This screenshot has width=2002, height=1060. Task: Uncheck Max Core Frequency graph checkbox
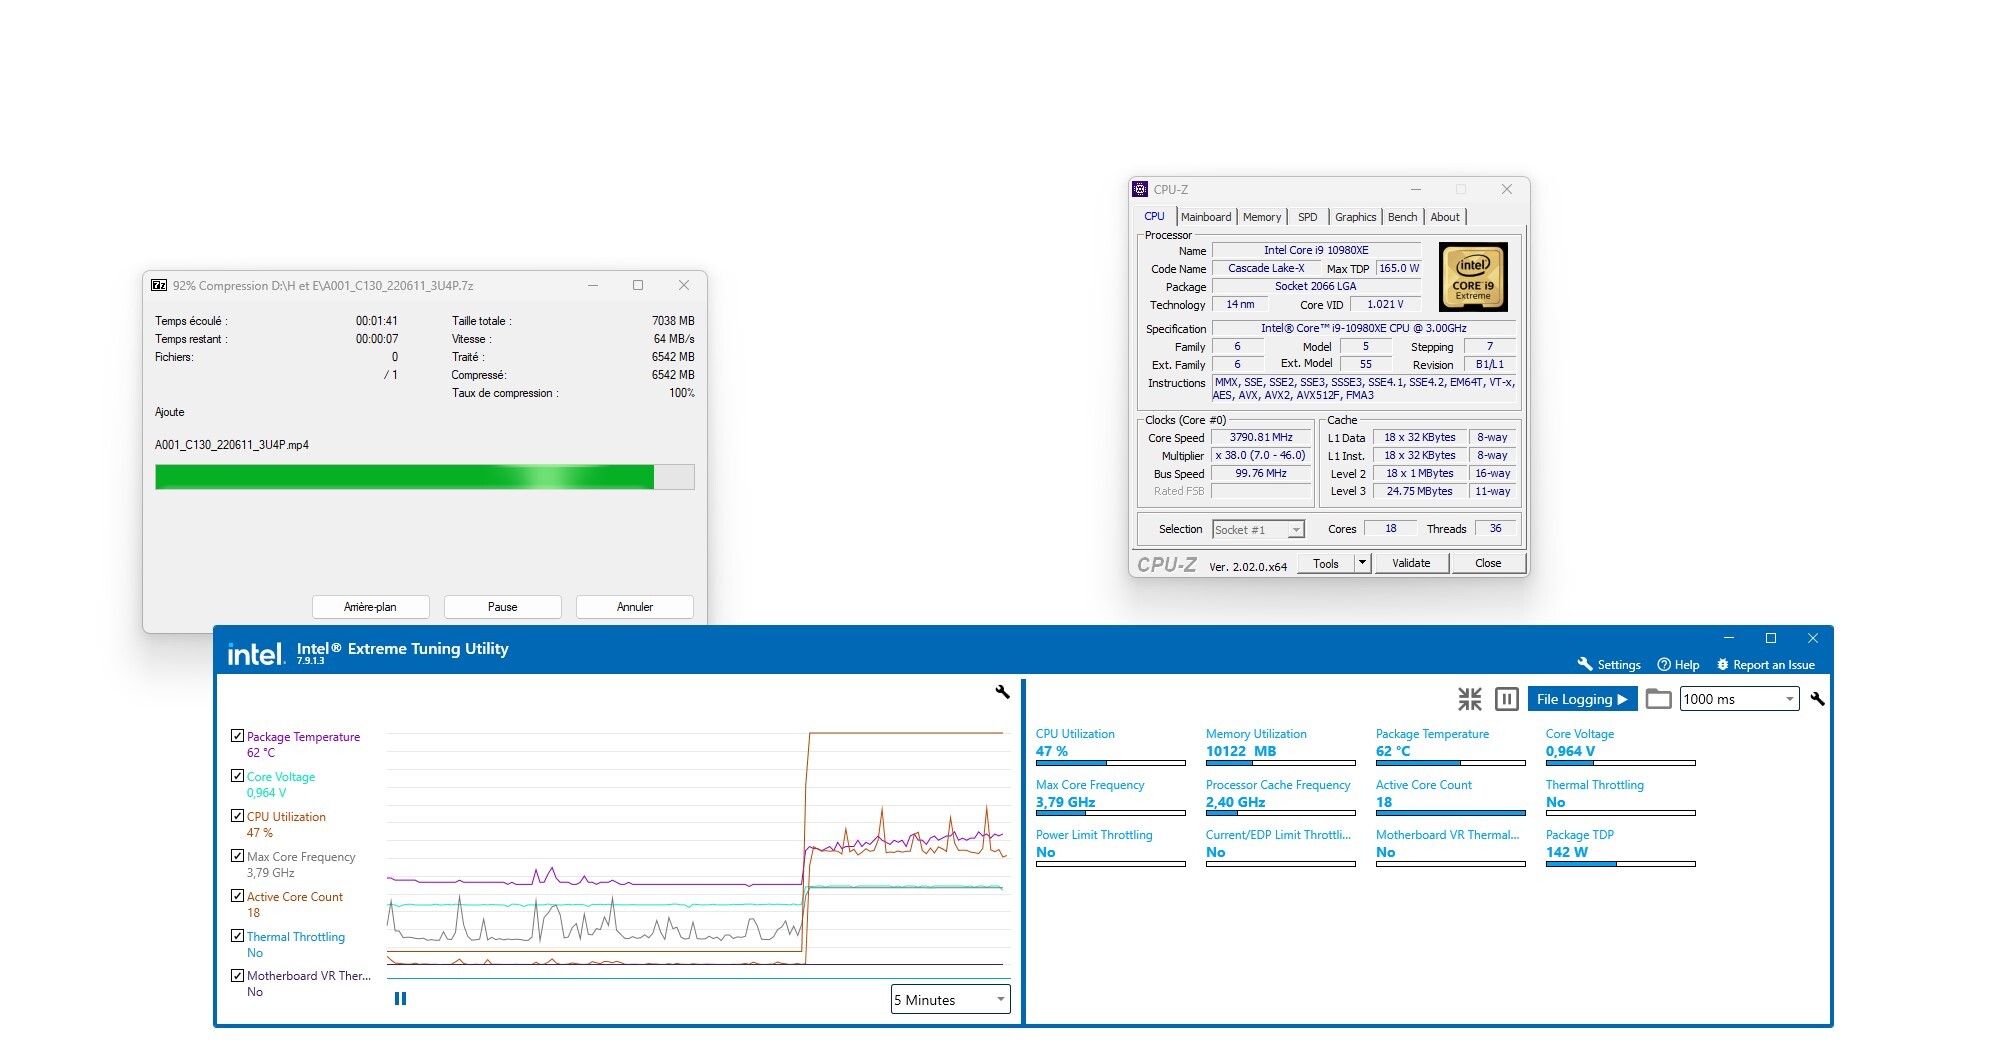coord(237,856)
